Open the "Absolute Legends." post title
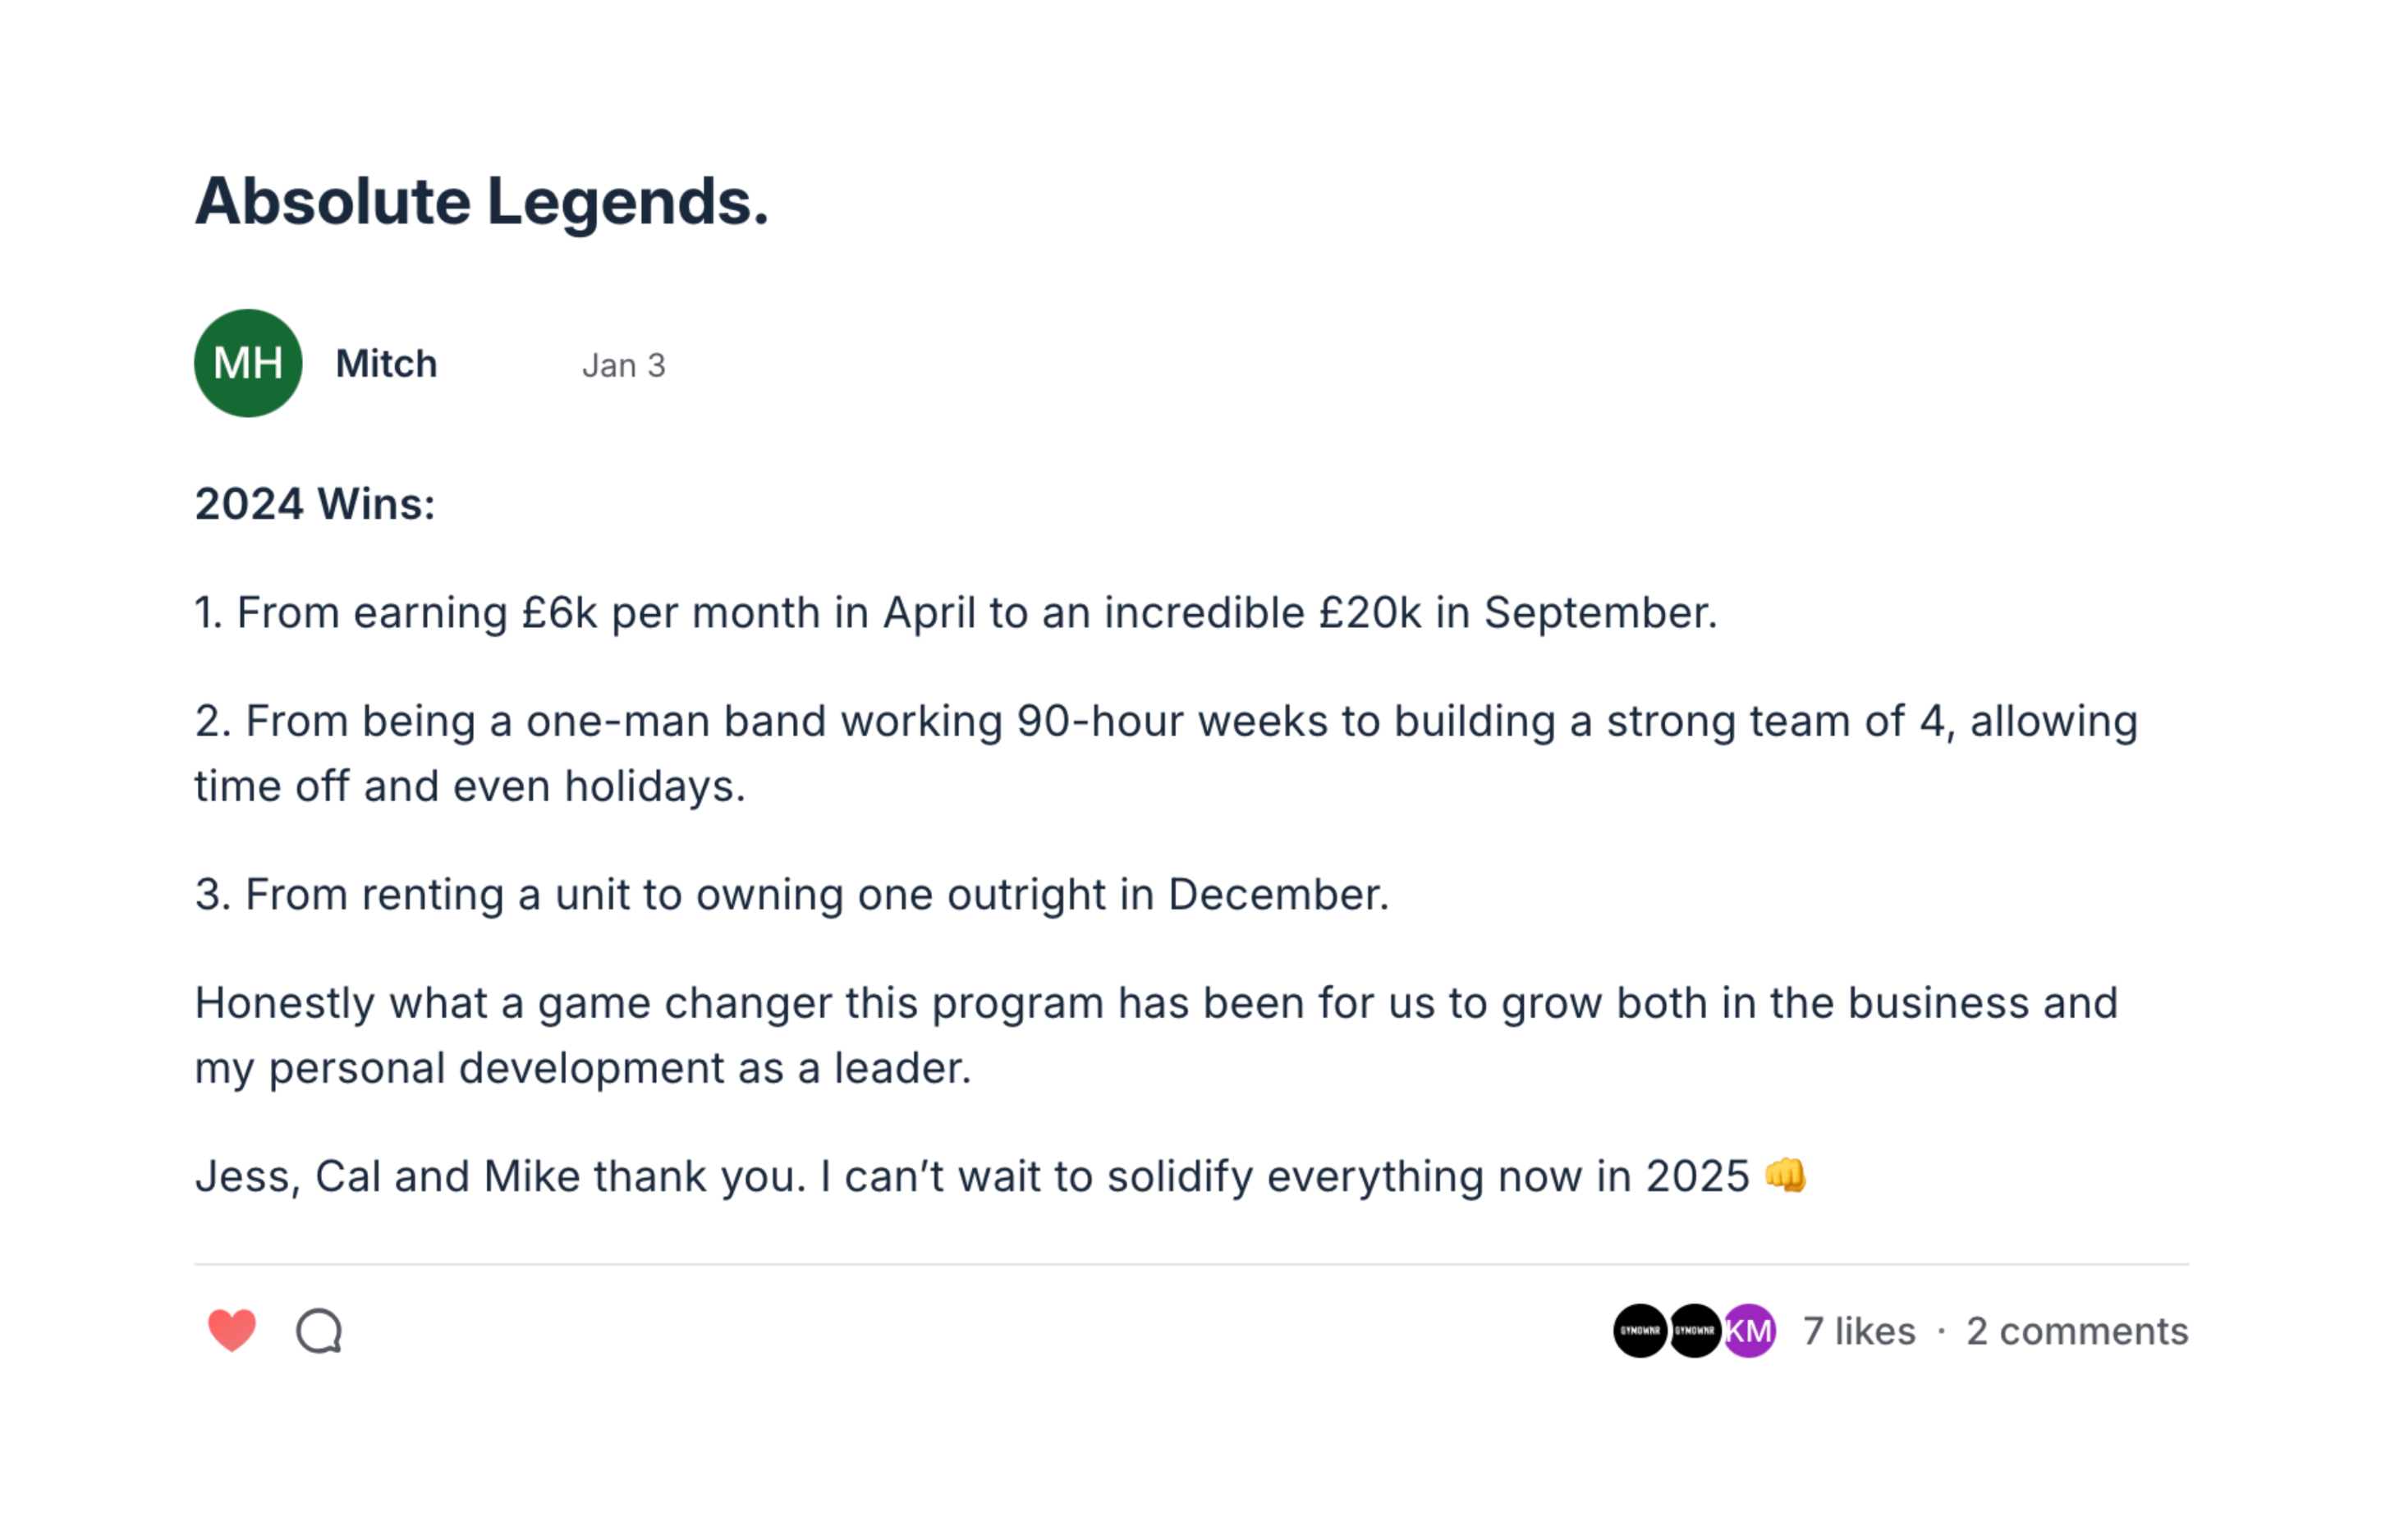2404x1540 pixels. pyautogui.click(x=481, y=201)
